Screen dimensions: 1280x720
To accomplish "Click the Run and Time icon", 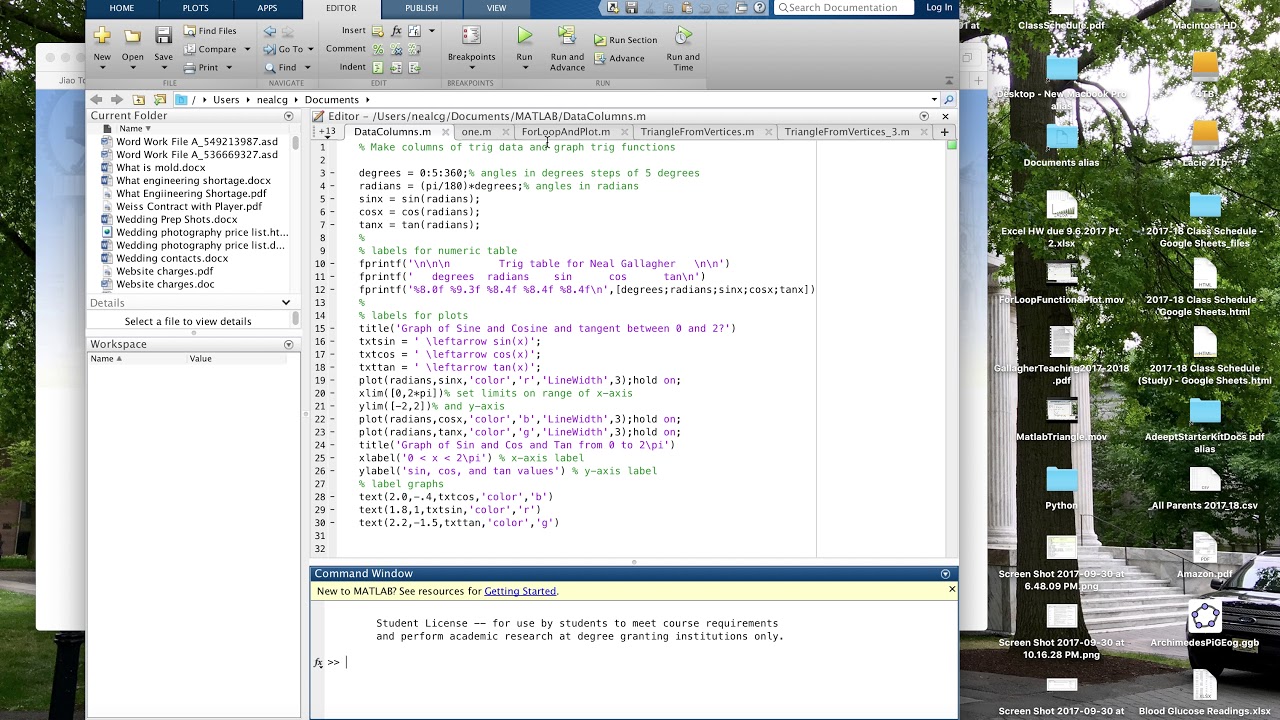I will [683, 36].
